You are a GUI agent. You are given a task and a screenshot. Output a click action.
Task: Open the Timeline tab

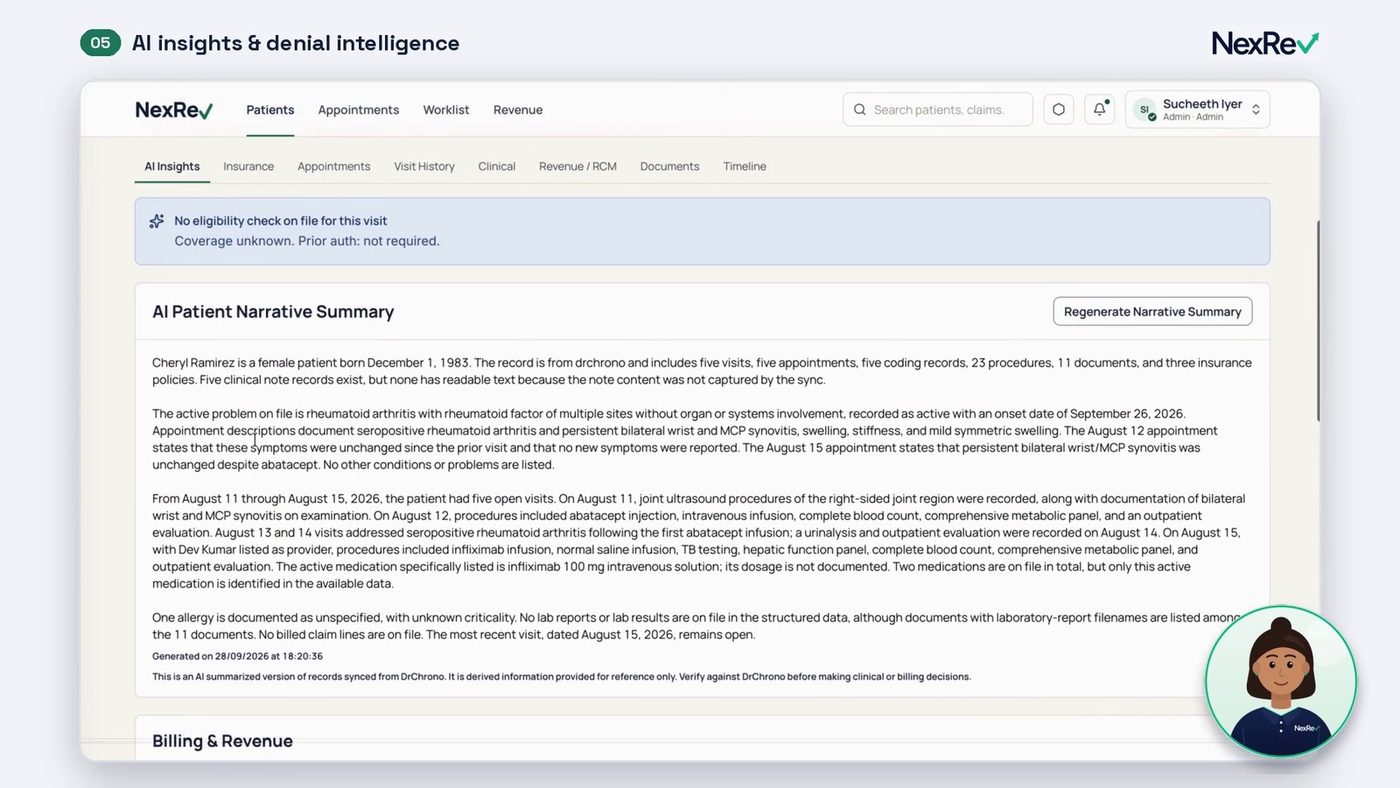pos(745,166)
